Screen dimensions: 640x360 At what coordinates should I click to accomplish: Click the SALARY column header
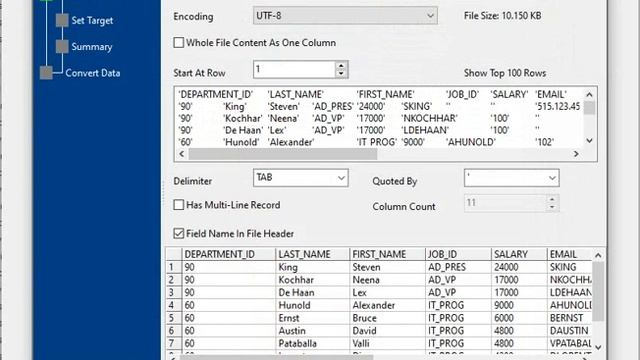click(x=519, y=254)
